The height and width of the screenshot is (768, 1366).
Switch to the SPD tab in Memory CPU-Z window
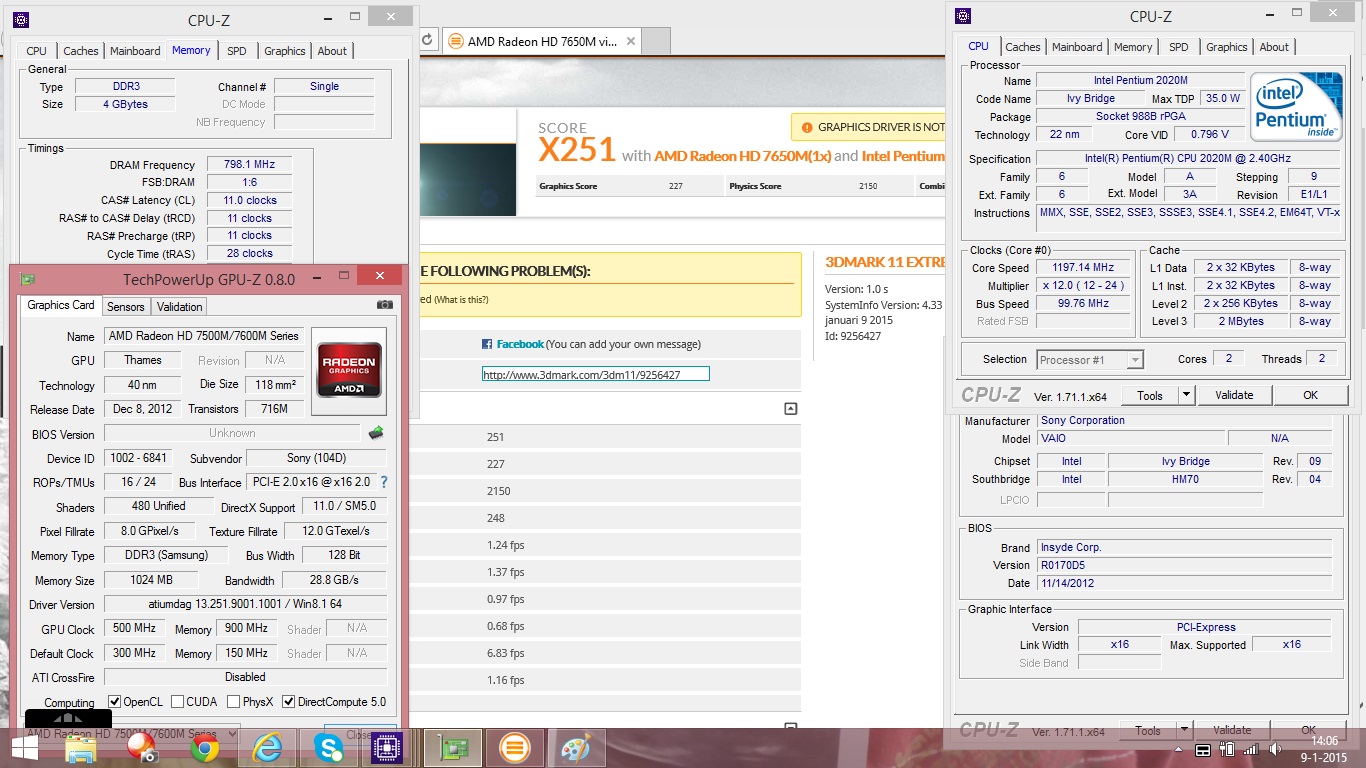[236, 51]
